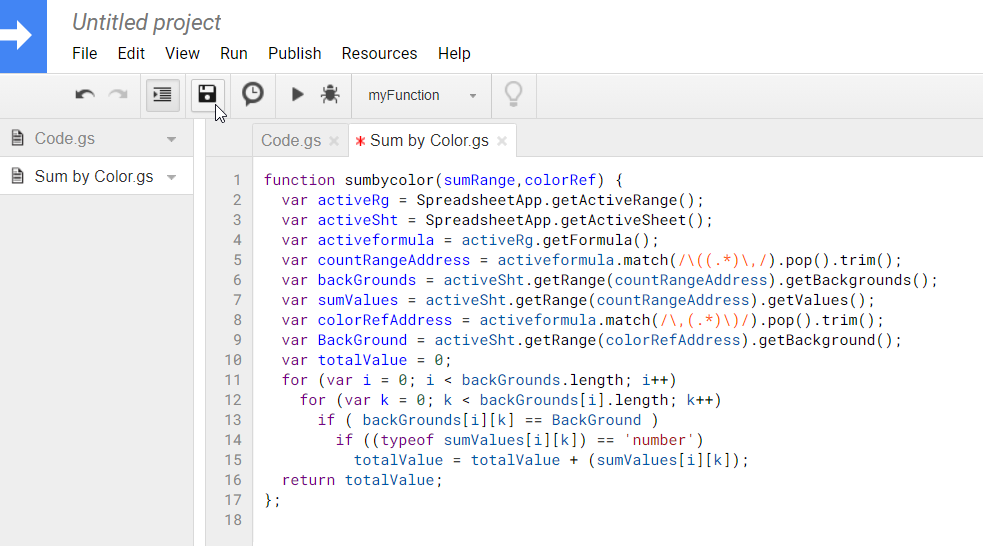This screenshot has width=983, height=546.
Task: Open the current project's triggers clock icon
Action: click(x=253, y=94)
